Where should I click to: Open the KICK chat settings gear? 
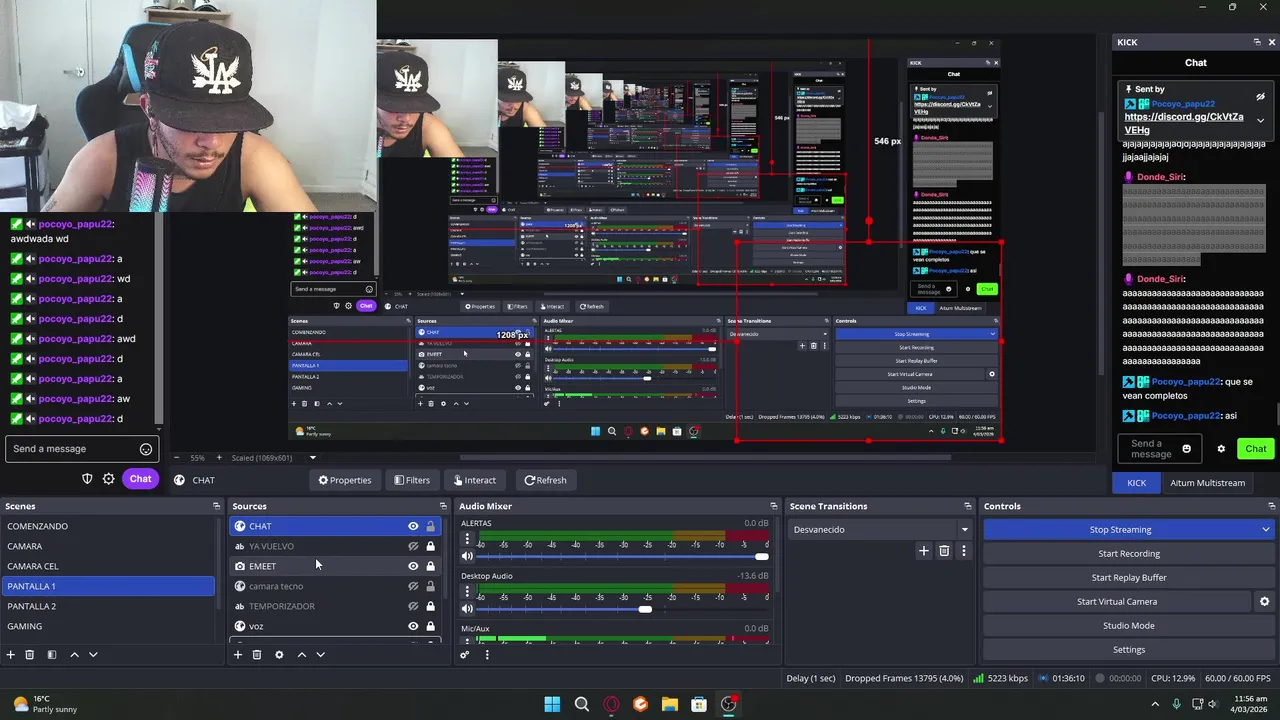[1221, 449]
